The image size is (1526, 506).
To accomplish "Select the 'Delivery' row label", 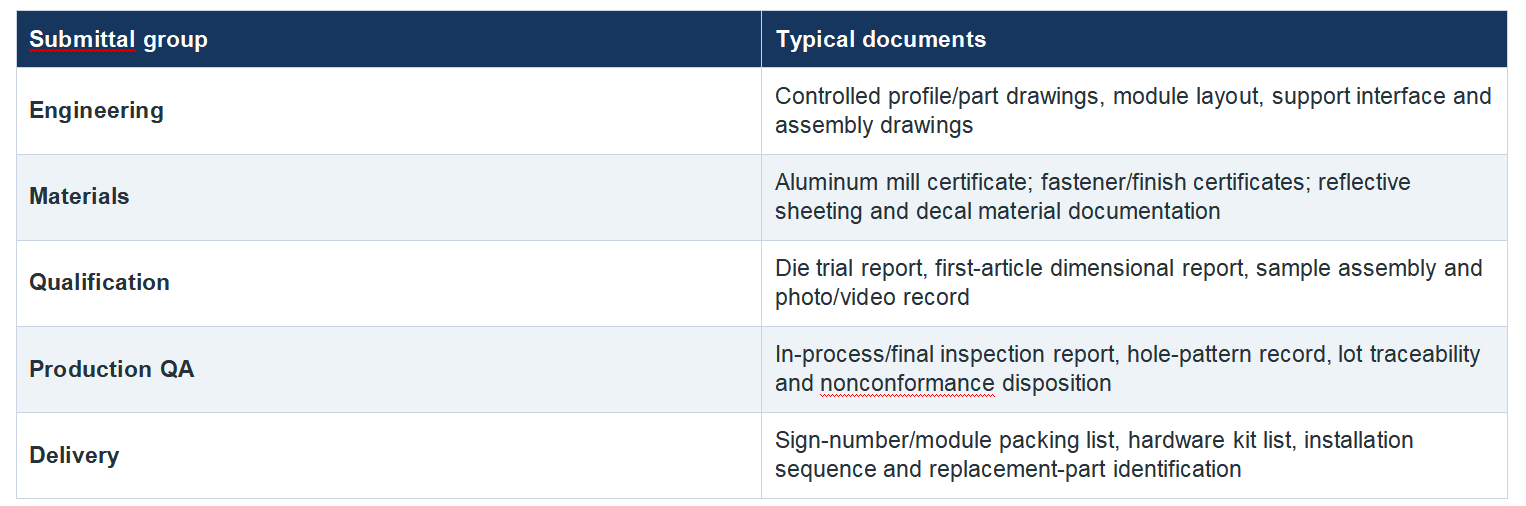I will [x=74, y=455].
